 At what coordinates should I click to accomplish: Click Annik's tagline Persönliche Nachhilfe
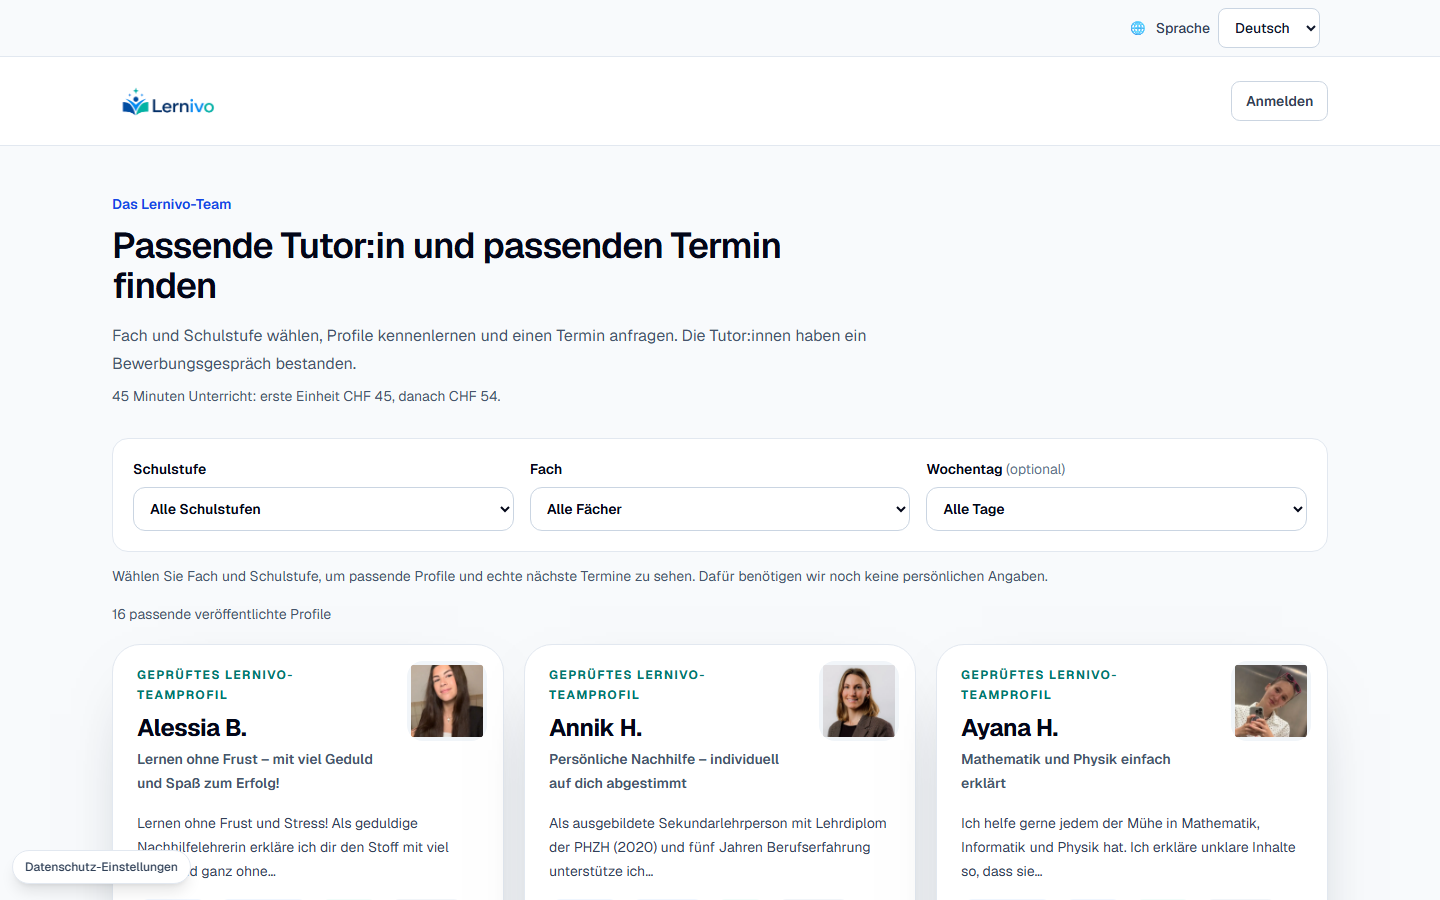point(664,771)
